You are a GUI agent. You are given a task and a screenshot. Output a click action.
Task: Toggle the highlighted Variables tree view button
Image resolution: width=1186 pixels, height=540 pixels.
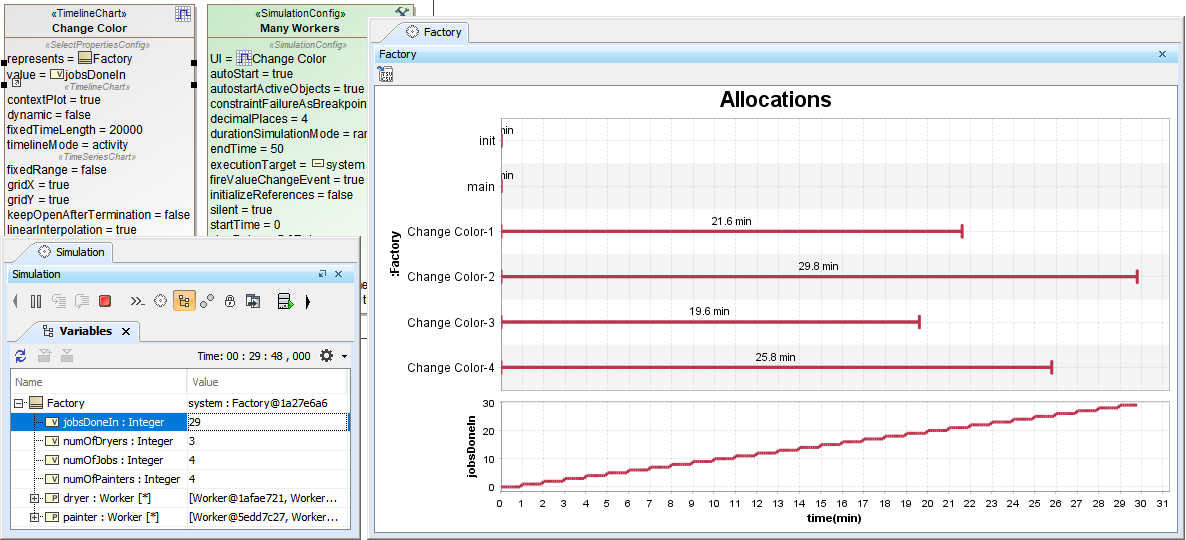[x=184, y=301]
